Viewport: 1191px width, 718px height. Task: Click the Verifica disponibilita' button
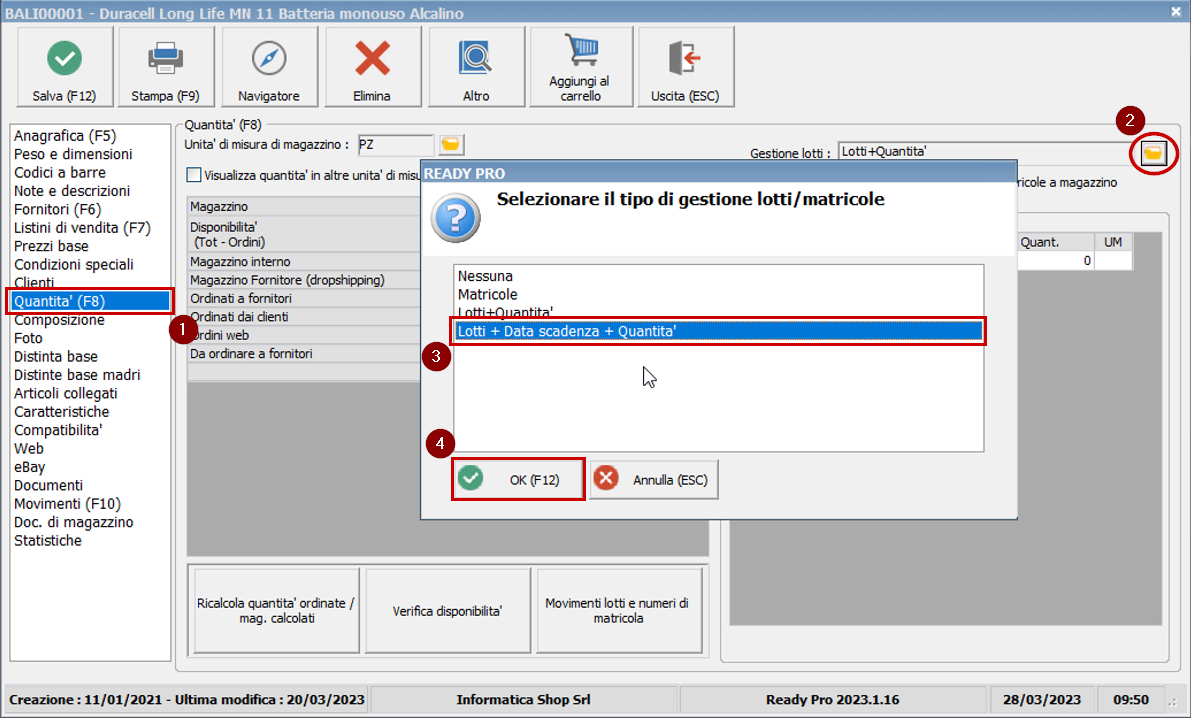[447, 610]
